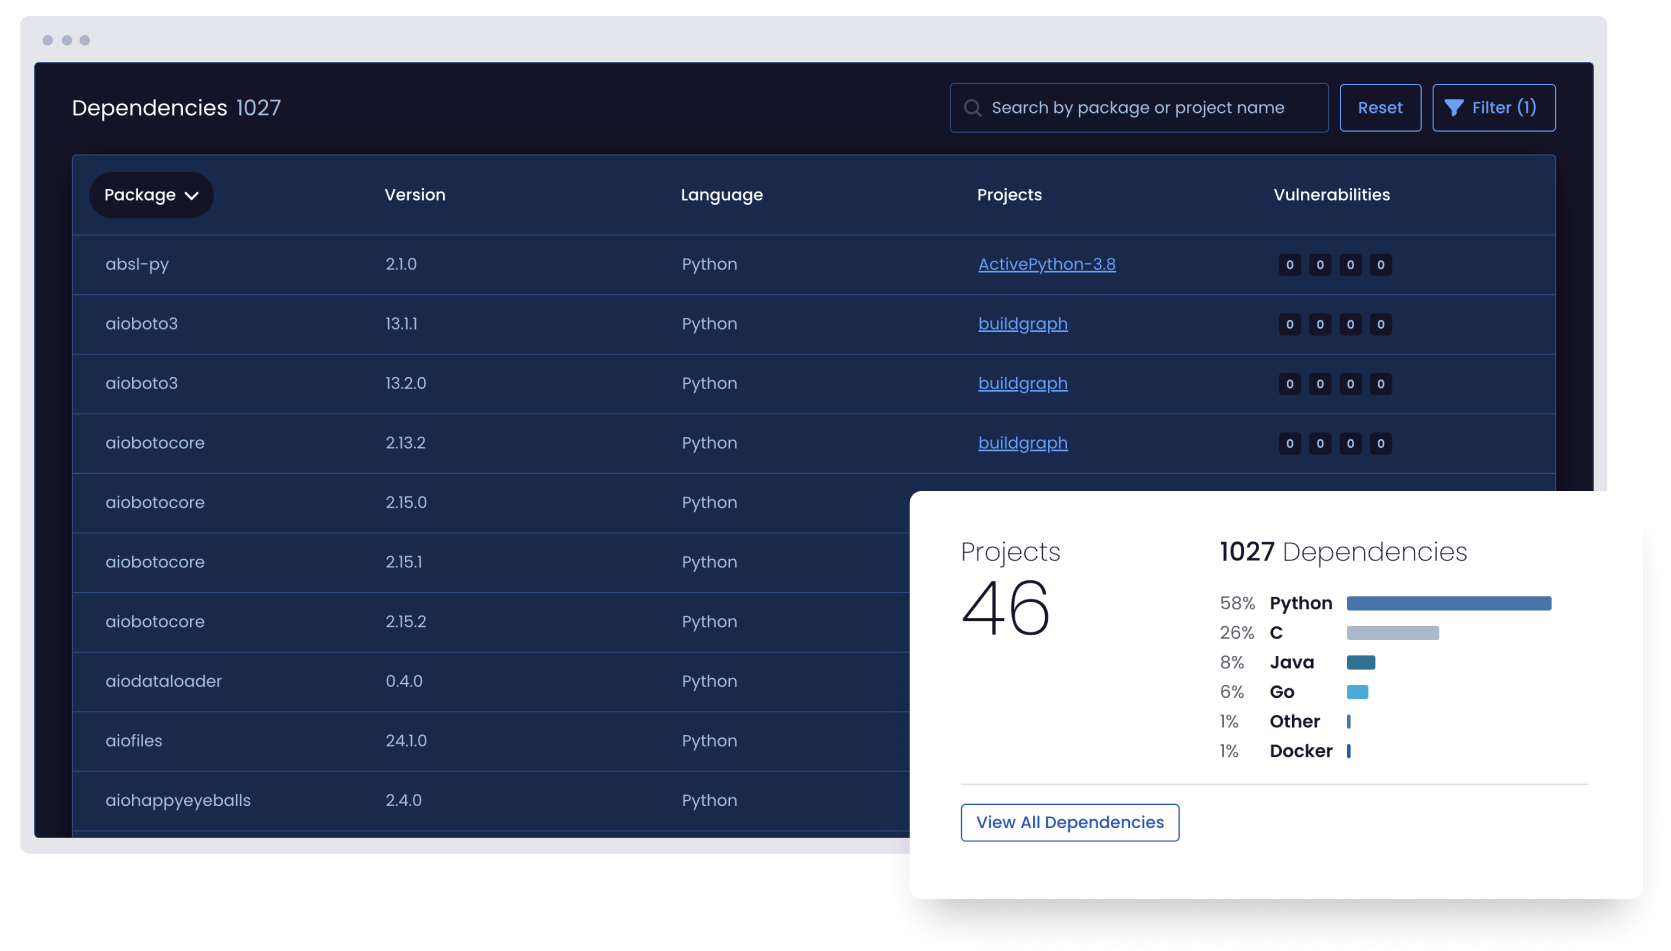Sort by the Language column header

point(721,195)
